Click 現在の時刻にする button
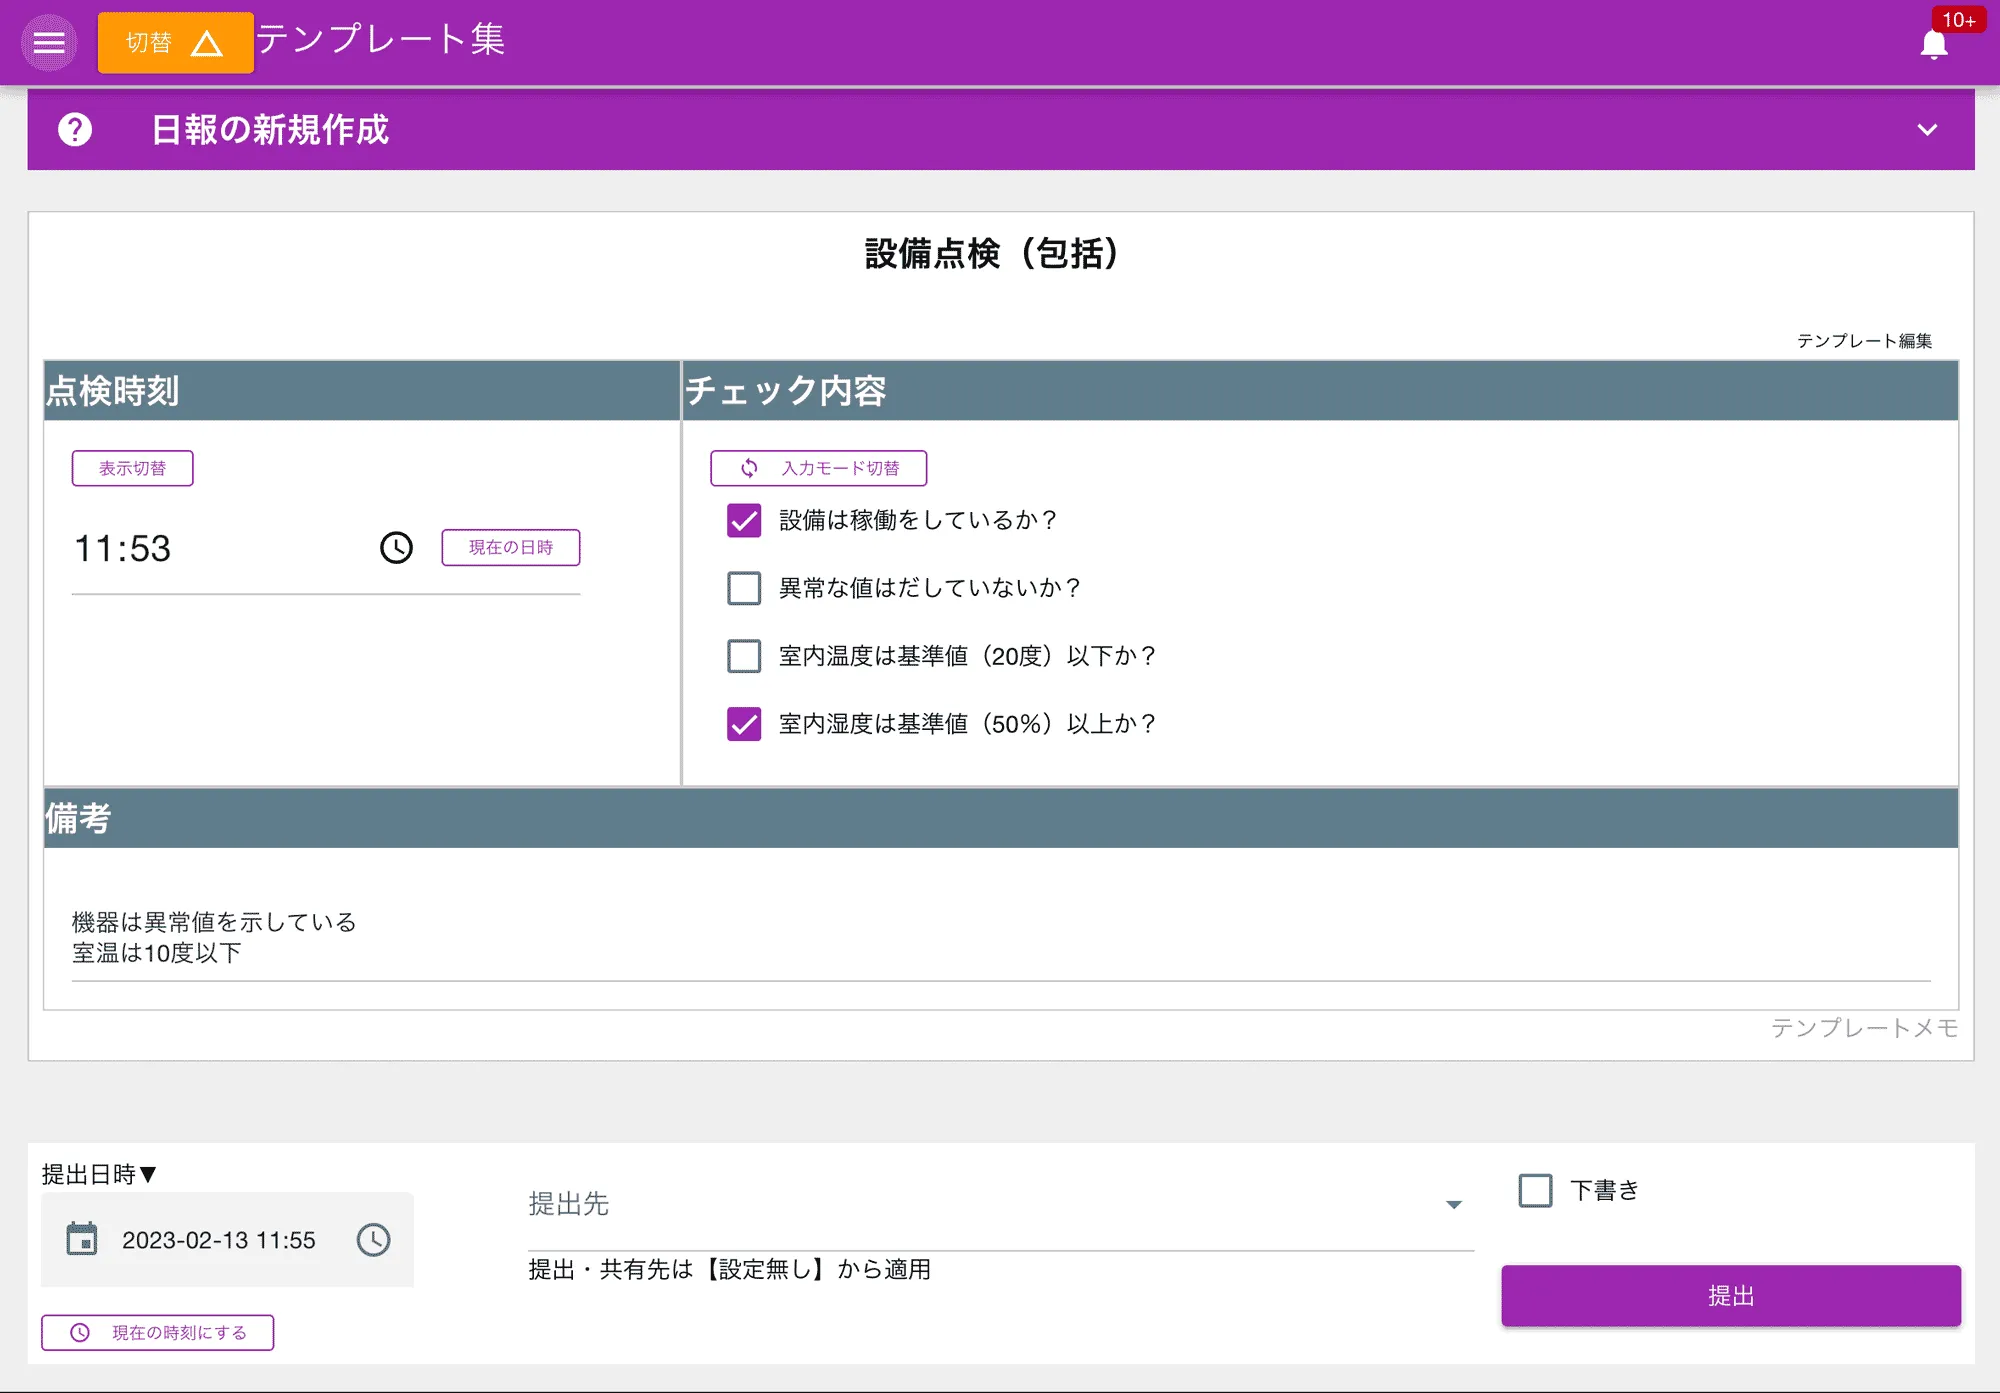The height and width of the screenshot is (1393, 2000). pos(157,1332)
